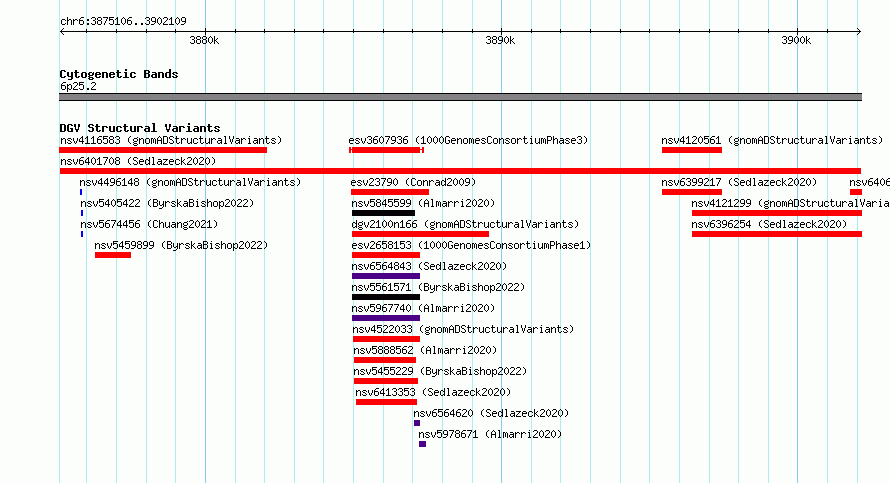Click the nsv5888562 Almarri2020 label
The image size is (890, 483).
425,350
